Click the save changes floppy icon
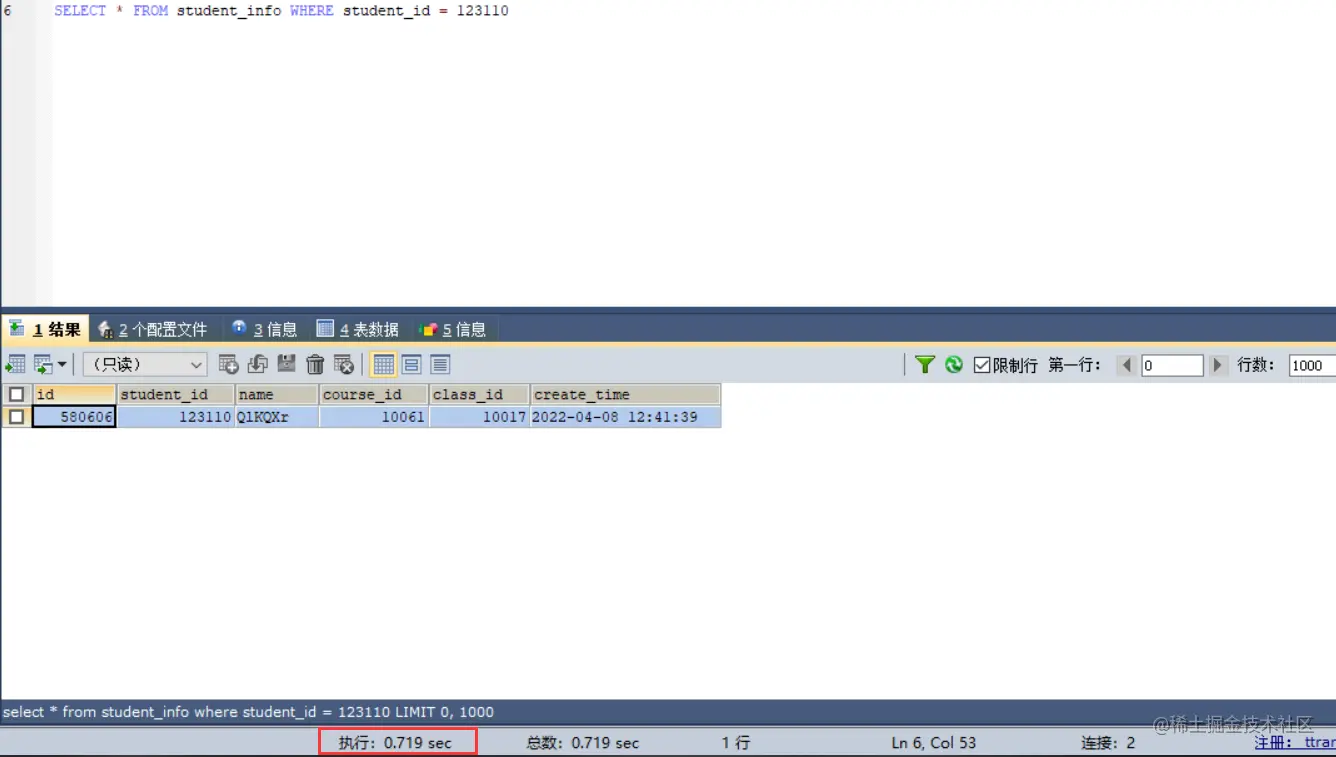The width and height of the screenshot is (1336, 757). tap(286, 364)
